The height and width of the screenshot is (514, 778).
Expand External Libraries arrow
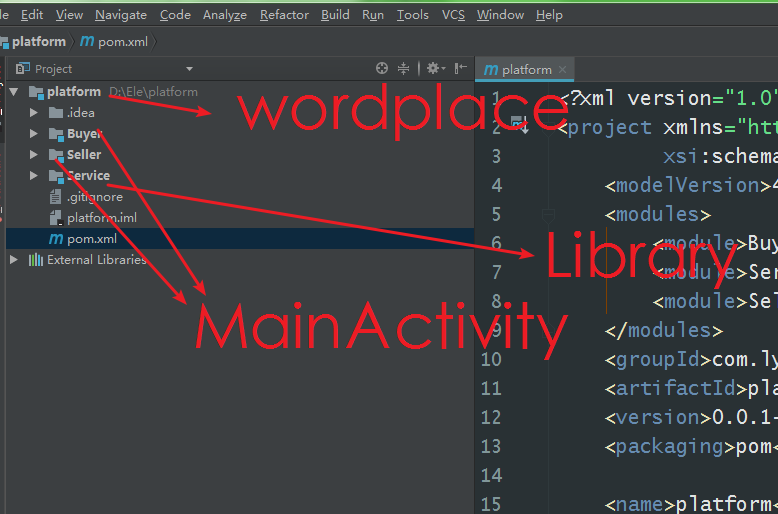tap(14, 259)
